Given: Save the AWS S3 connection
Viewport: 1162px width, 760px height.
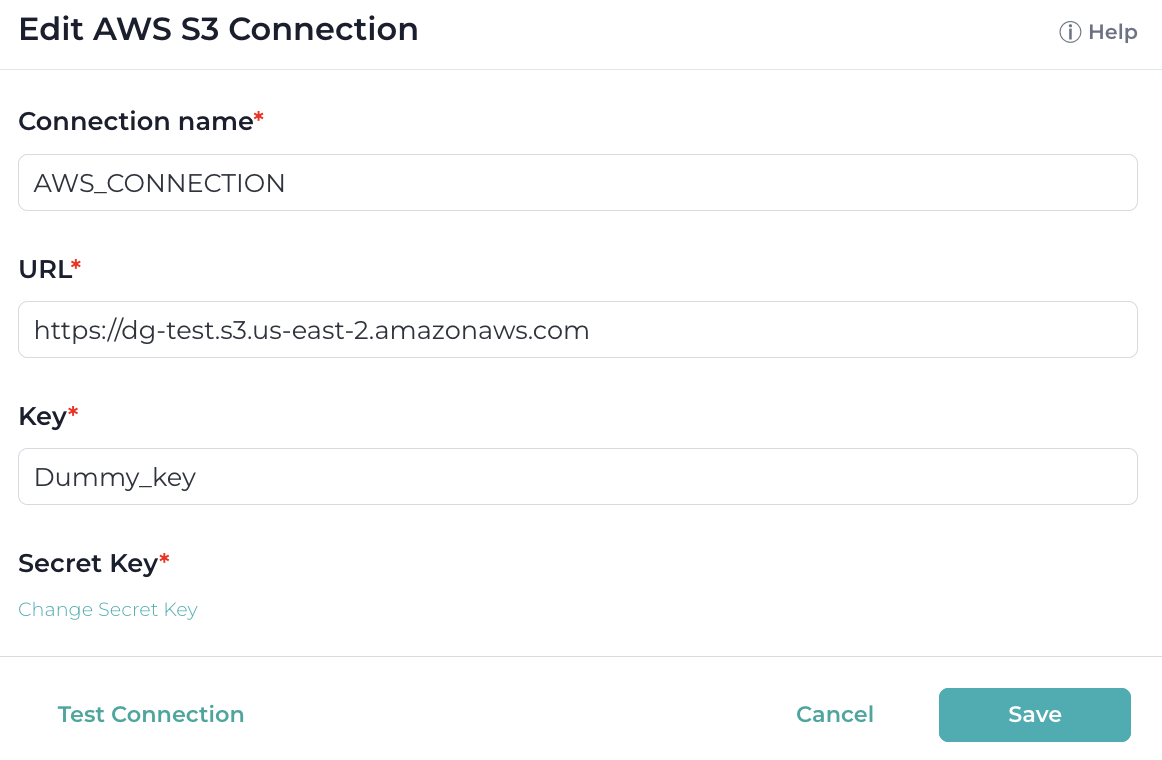Looking at the screenshot, I should [1035, 715].
